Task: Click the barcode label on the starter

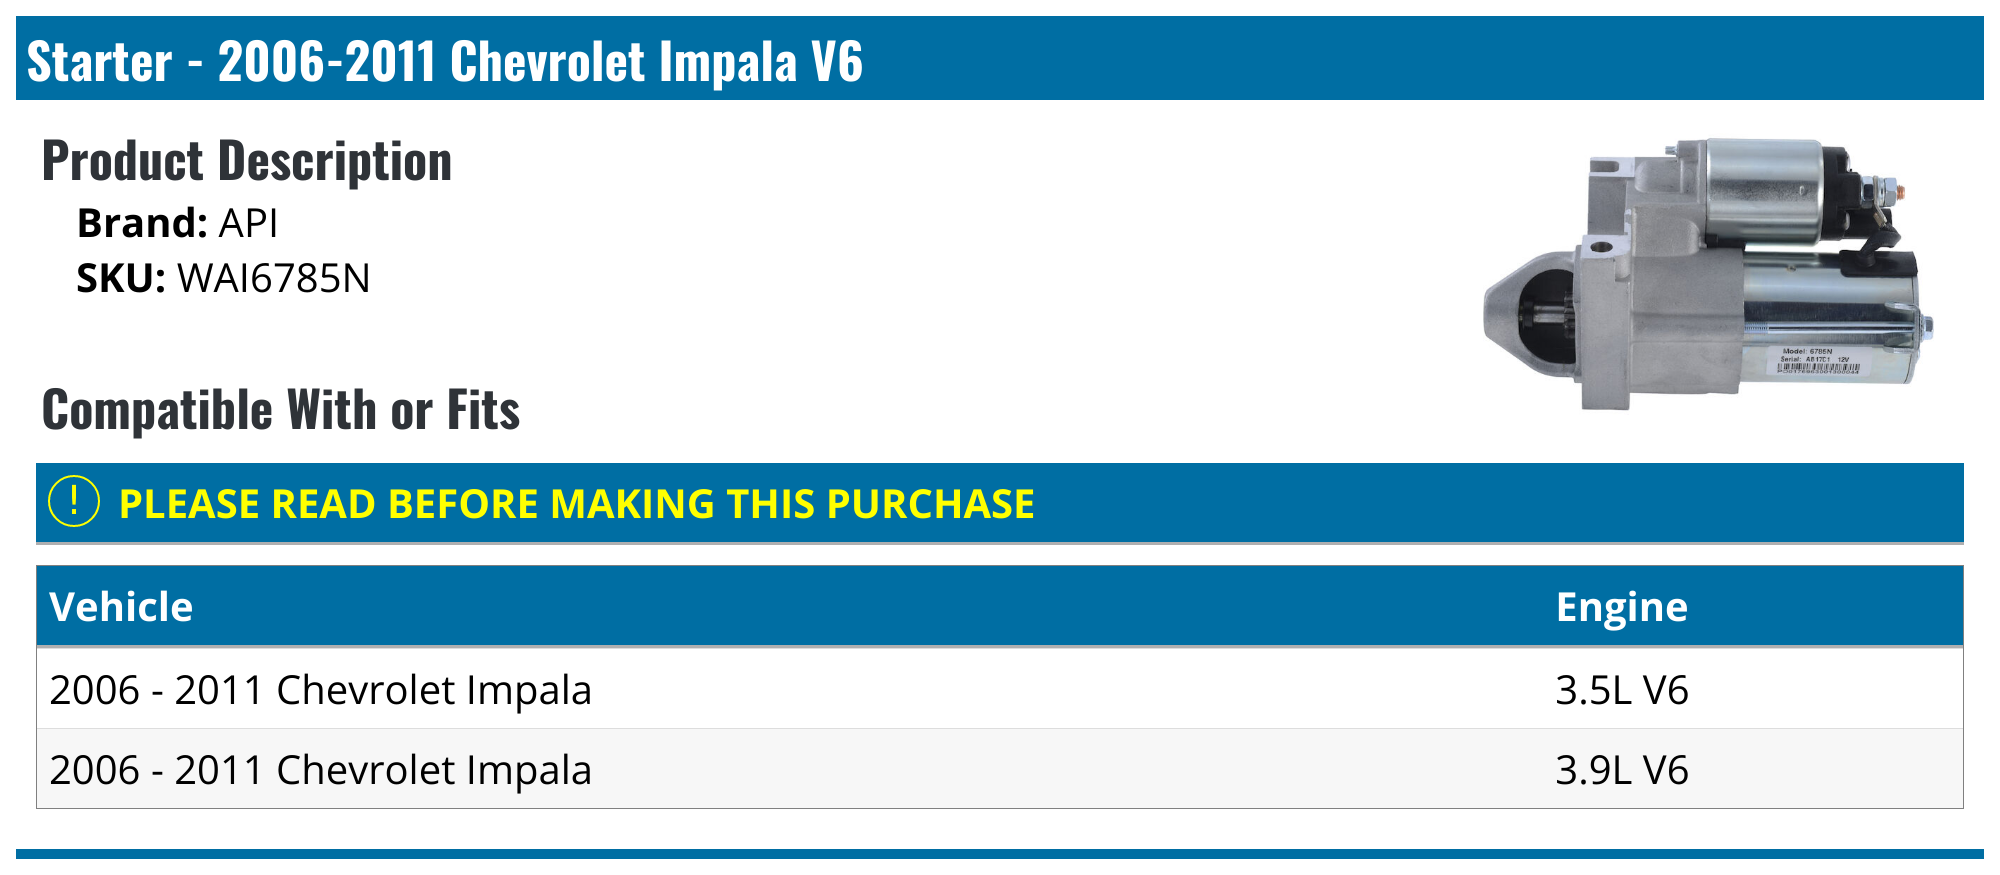Action: tap(1818, 363)
